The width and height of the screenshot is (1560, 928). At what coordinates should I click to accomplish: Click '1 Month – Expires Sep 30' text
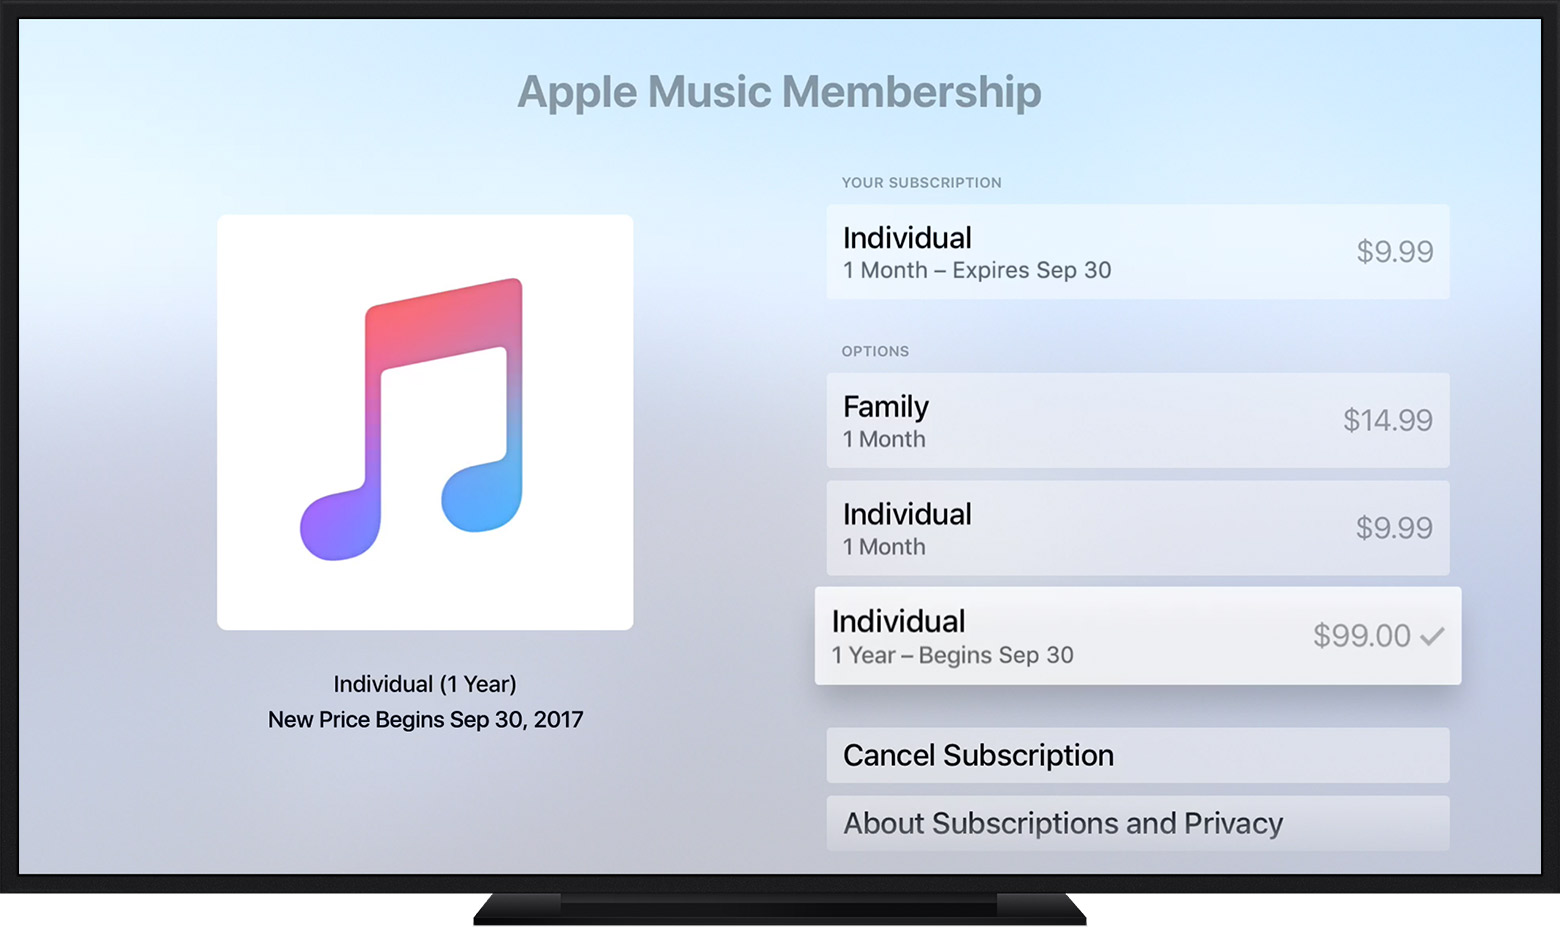click(x=977, y=270)
